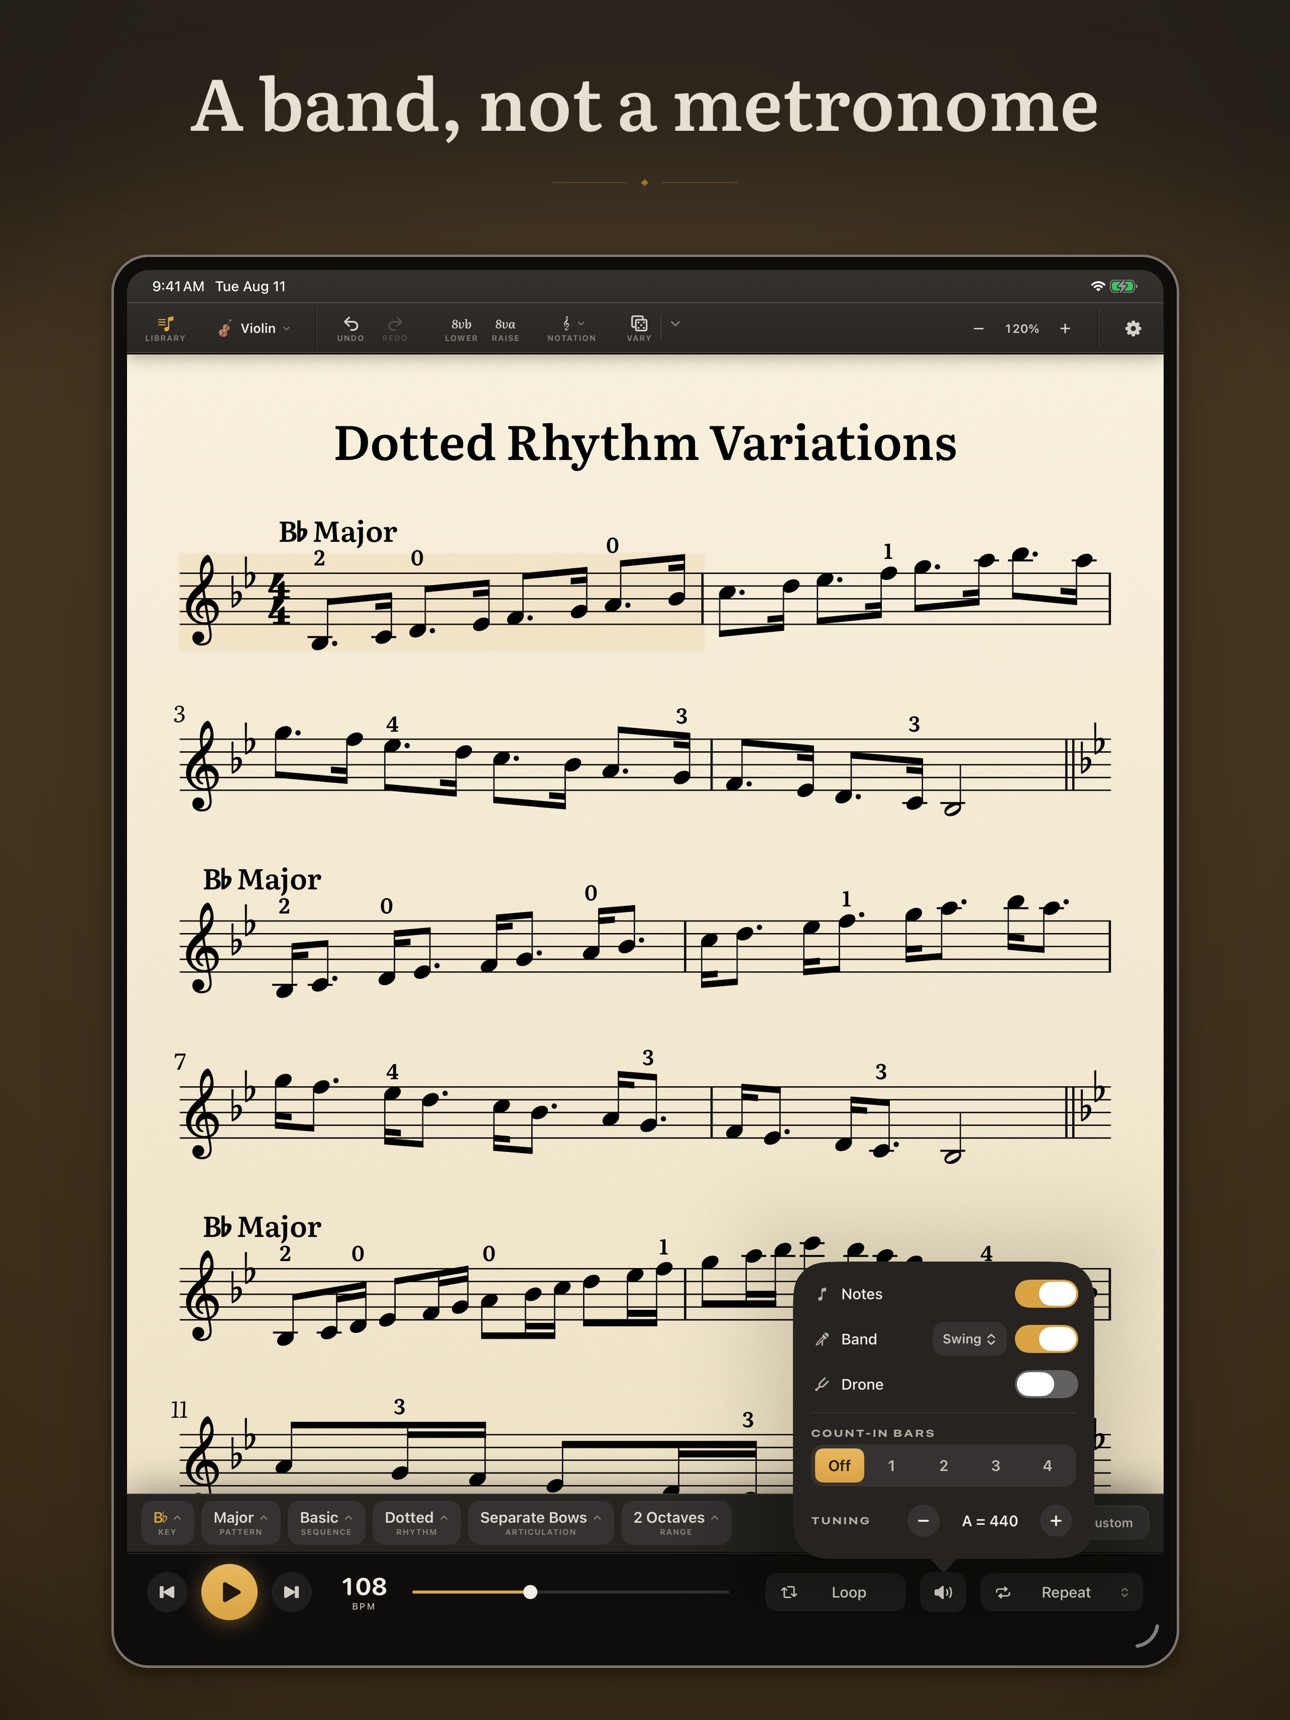This screenshot has height=1720, width=1290.
Task: Skip to the next exercise
Action: [291, 1592]
